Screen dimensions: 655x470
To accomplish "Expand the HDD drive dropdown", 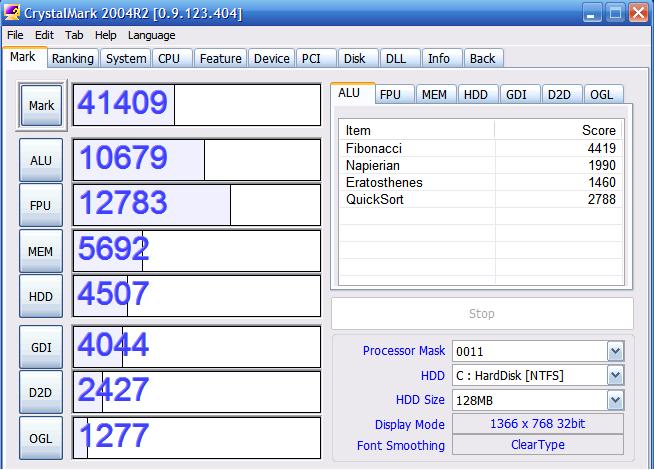I will (x=615, y=376).
